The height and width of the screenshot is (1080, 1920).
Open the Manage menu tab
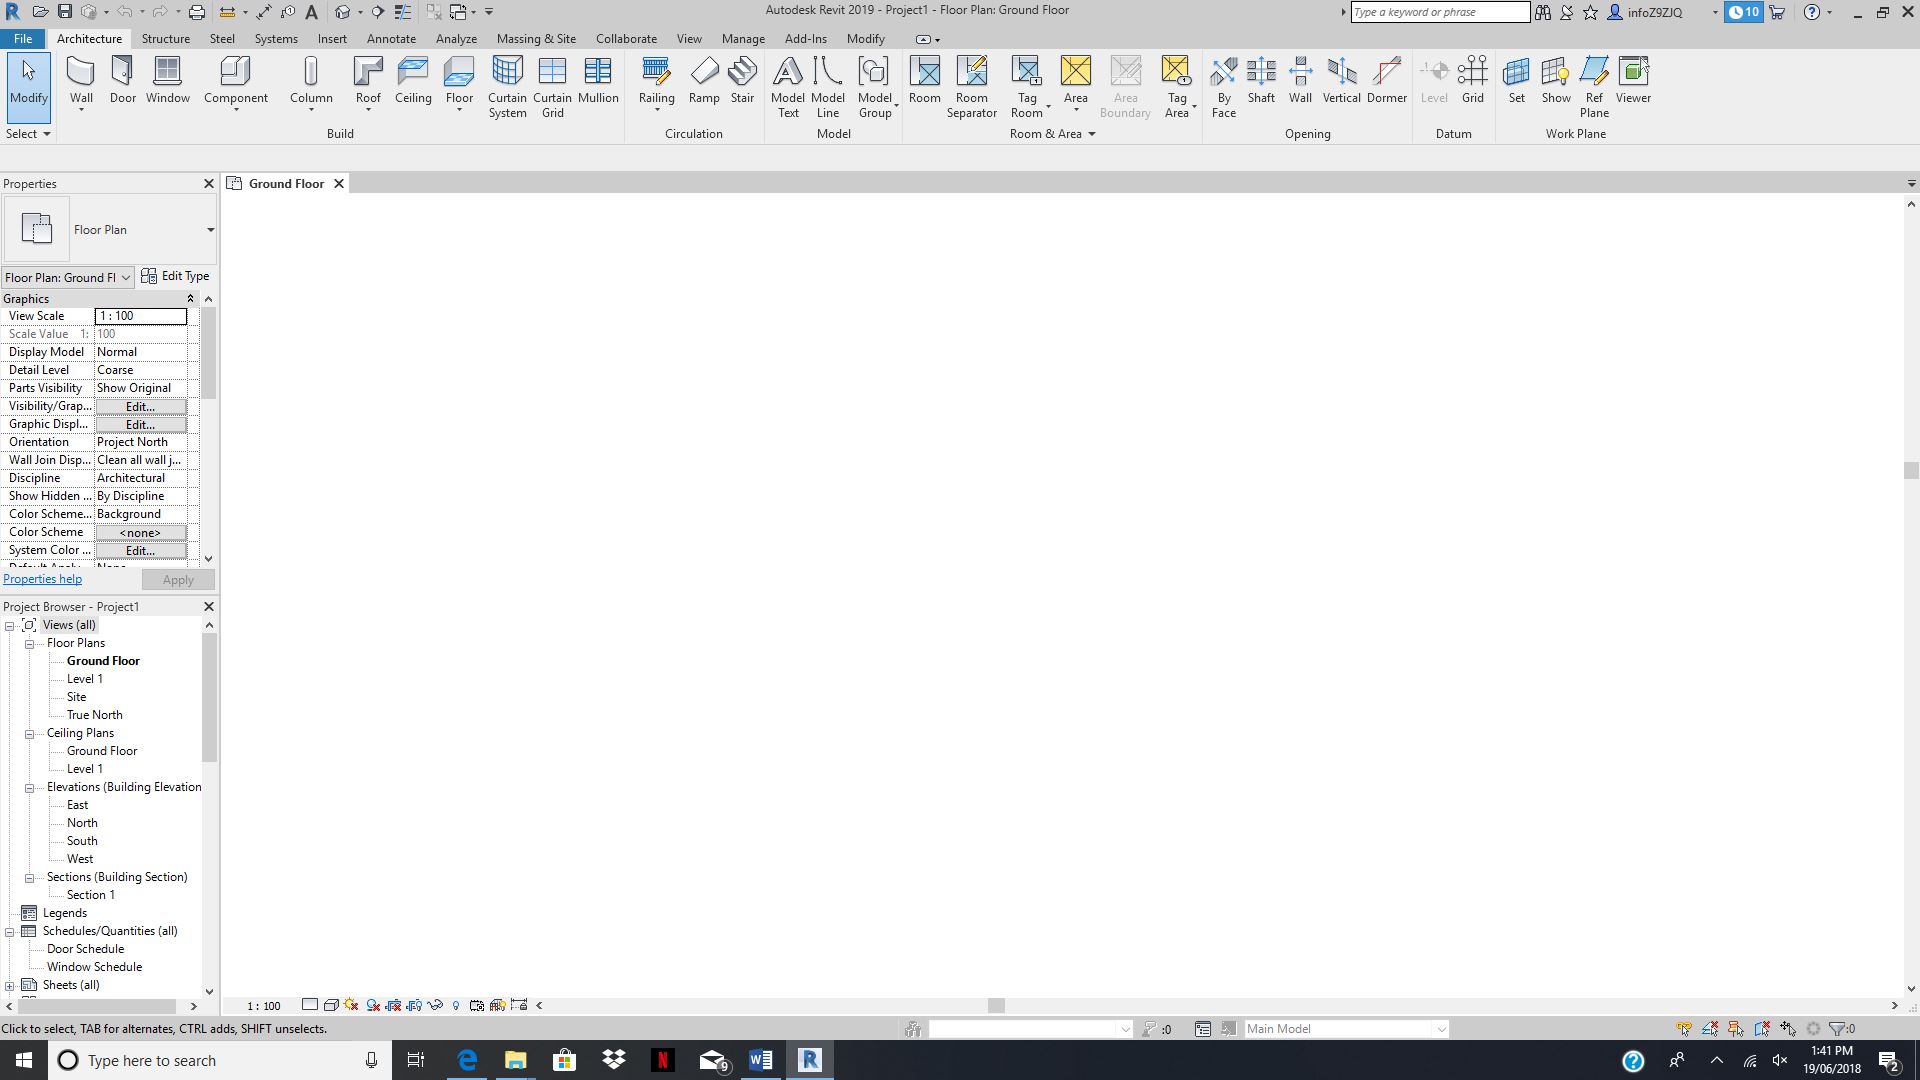743,38
